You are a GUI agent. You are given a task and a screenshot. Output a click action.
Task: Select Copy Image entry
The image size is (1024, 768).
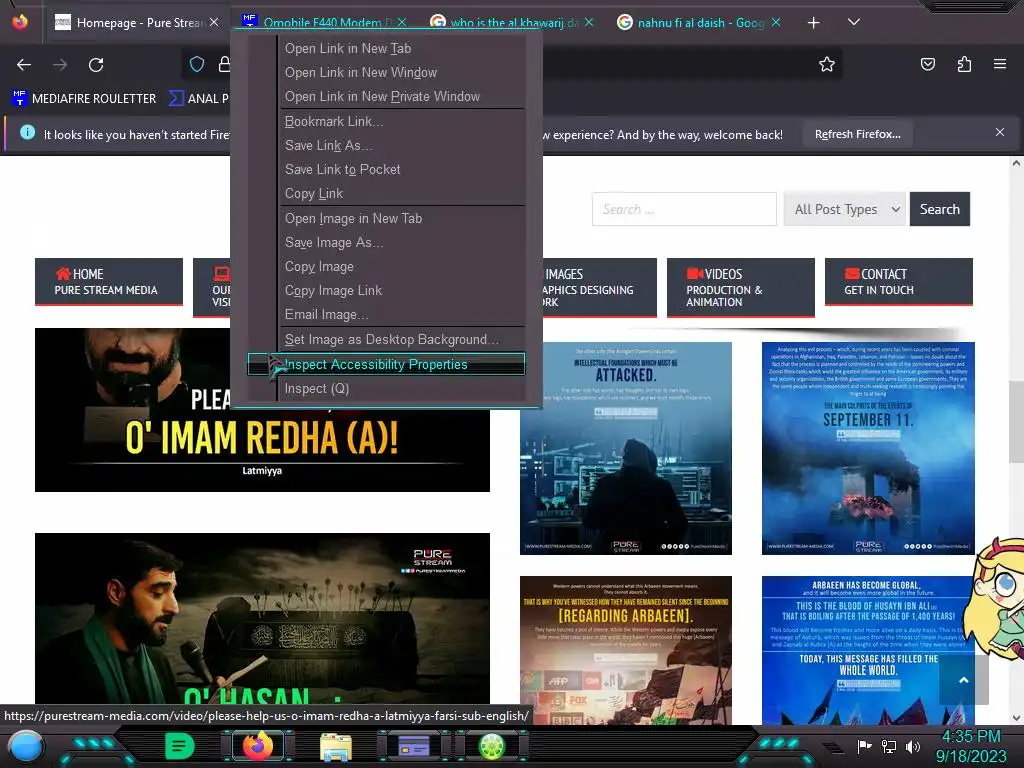(402, 267)
